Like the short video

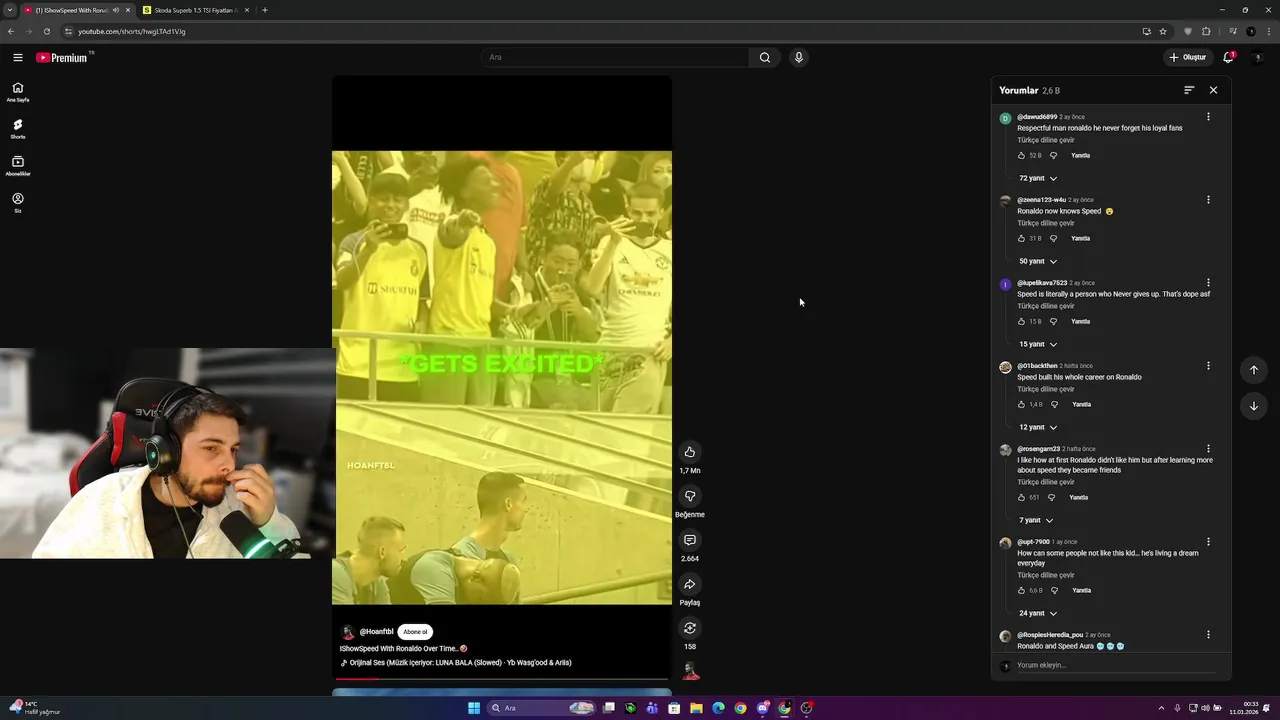point(689,452)
